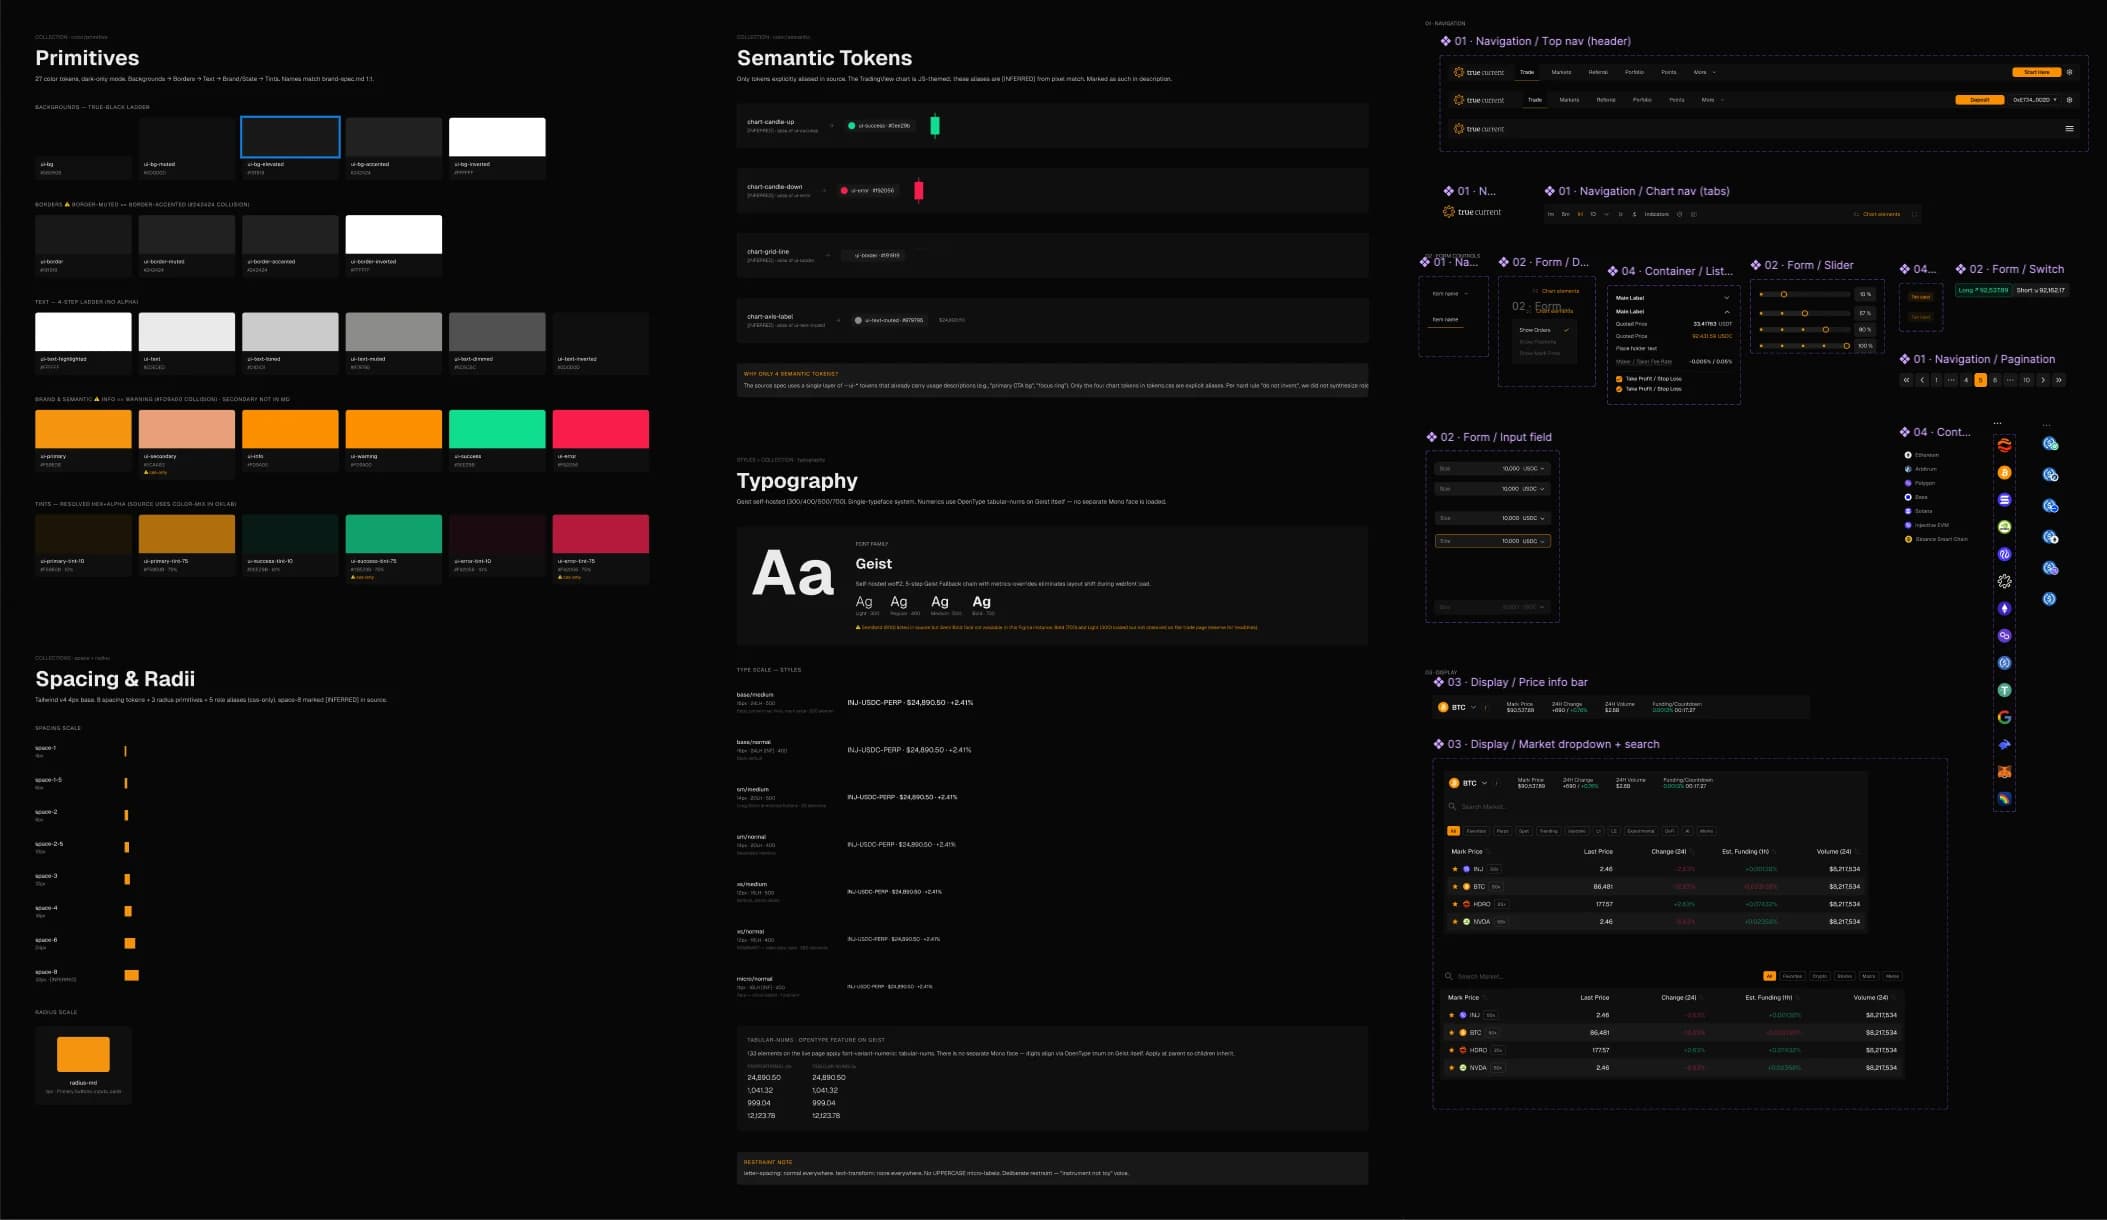The width and height of the screenshot is (2107, 1220).
Task: Toggle the favorite star for NVDA in the lower table
Action: (1451, 1068)
